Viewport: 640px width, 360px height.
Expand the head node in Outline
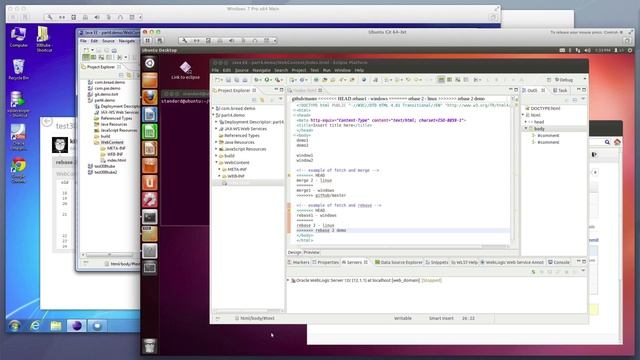[526, 122]
